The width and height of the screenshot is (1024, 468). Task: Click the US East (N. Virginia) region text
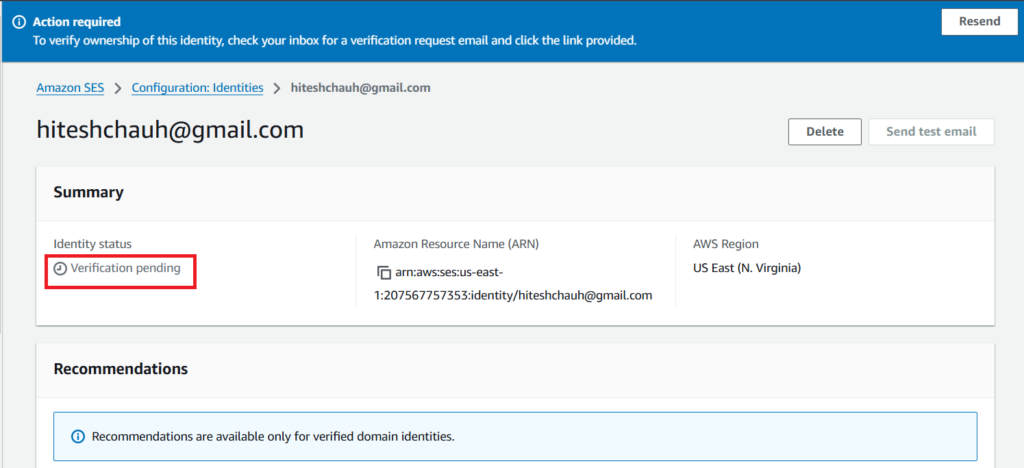(747, 268)
